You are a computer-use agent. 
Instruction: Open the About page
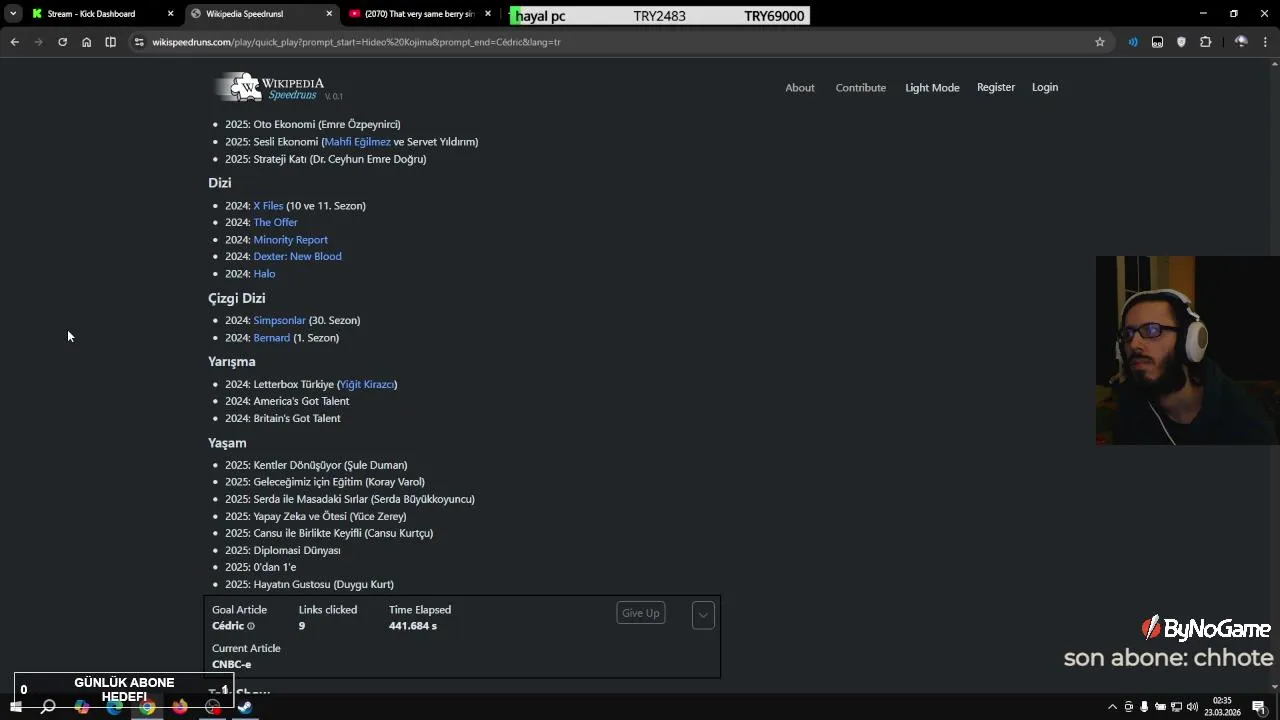coord(800,88)
